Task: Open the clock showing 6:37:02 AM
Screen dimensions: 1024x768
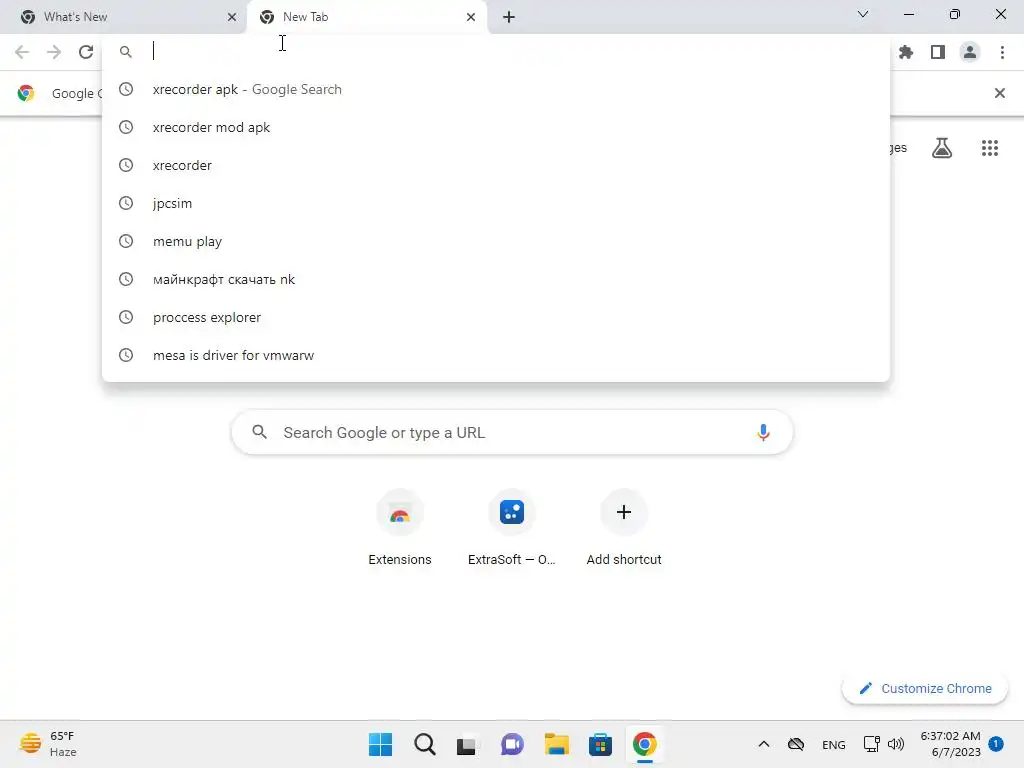Action: [x=950, y=744]
